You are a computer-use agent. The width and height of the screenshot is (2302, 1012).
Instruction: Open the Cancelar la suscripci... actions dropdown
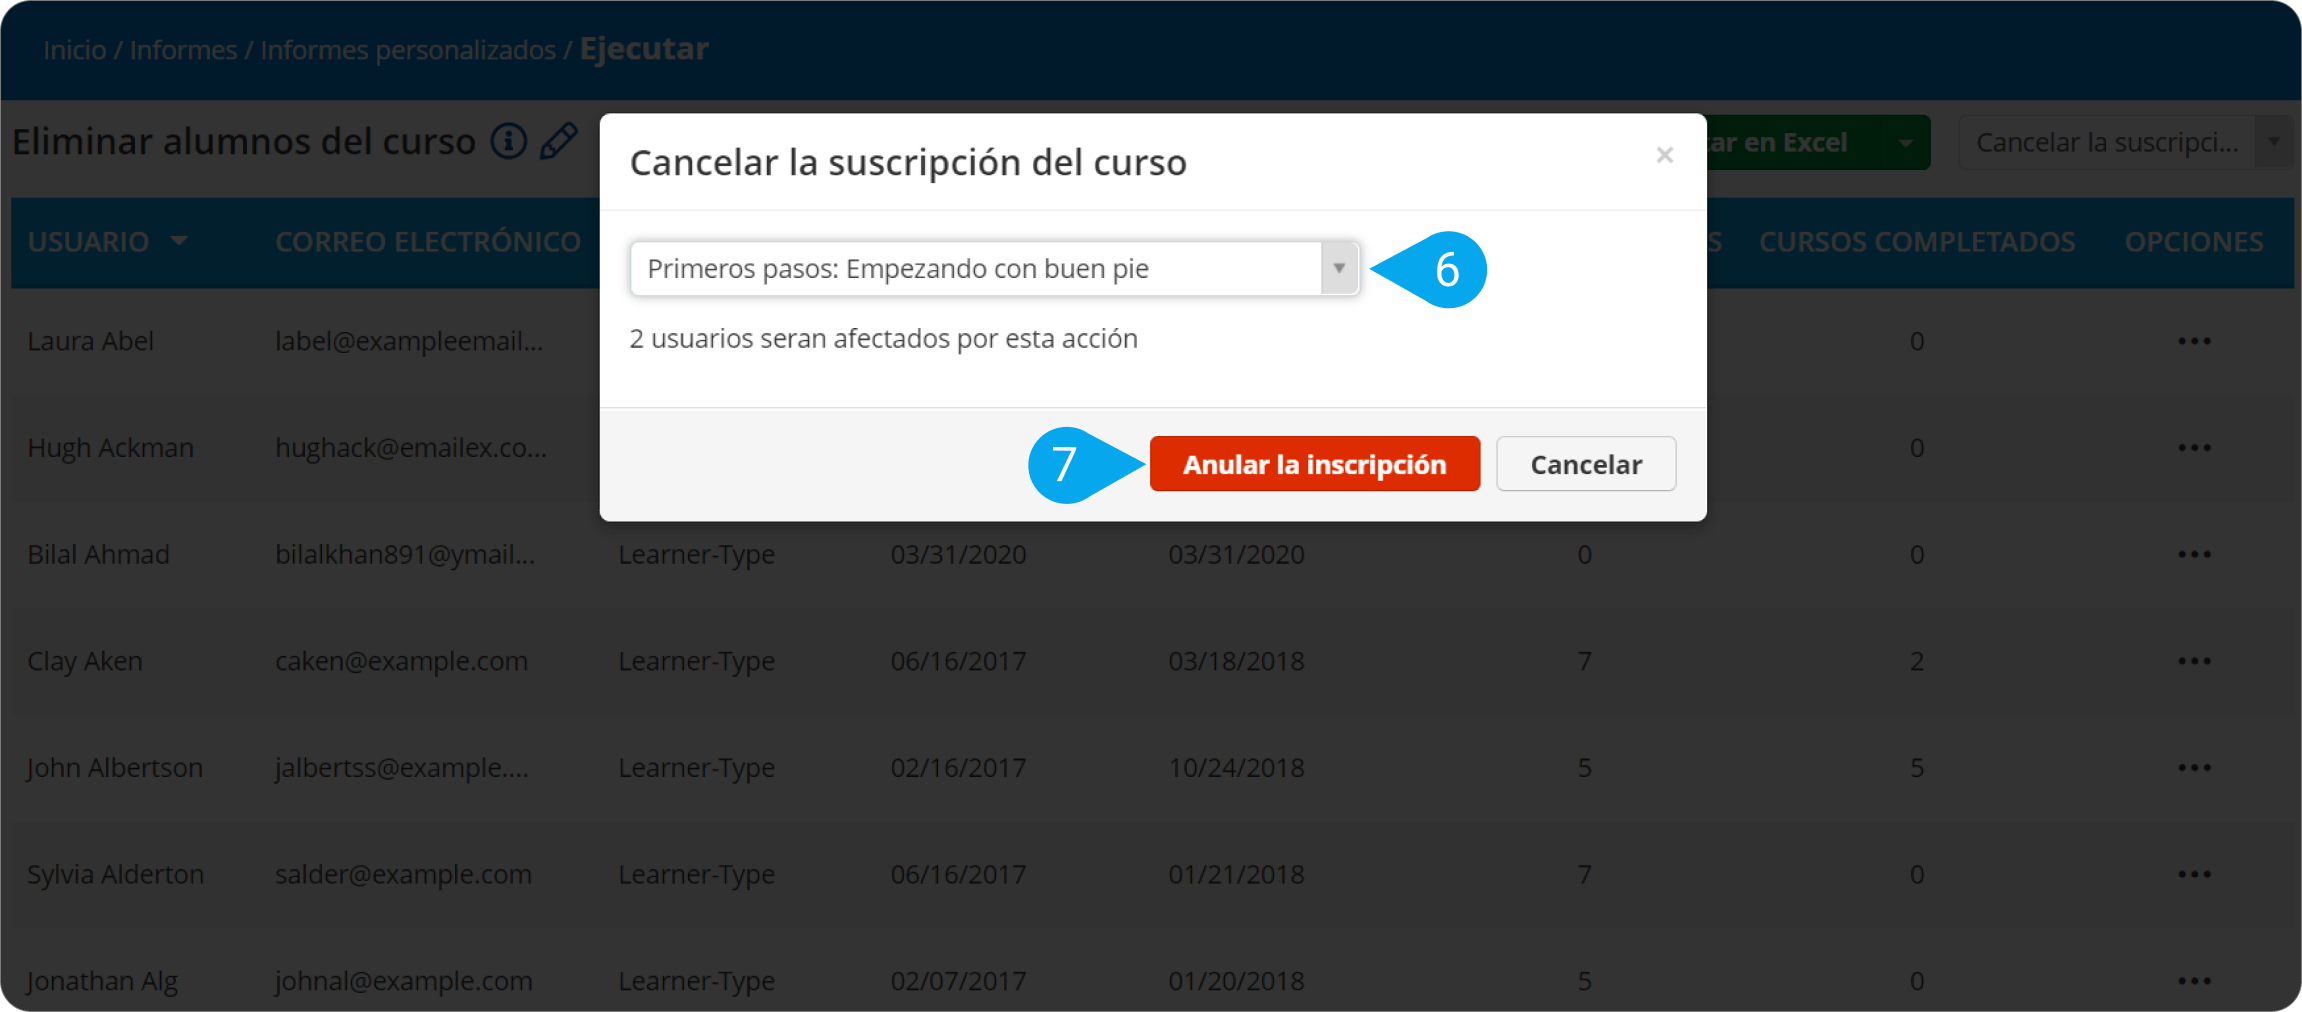[x=2124, y=143]
